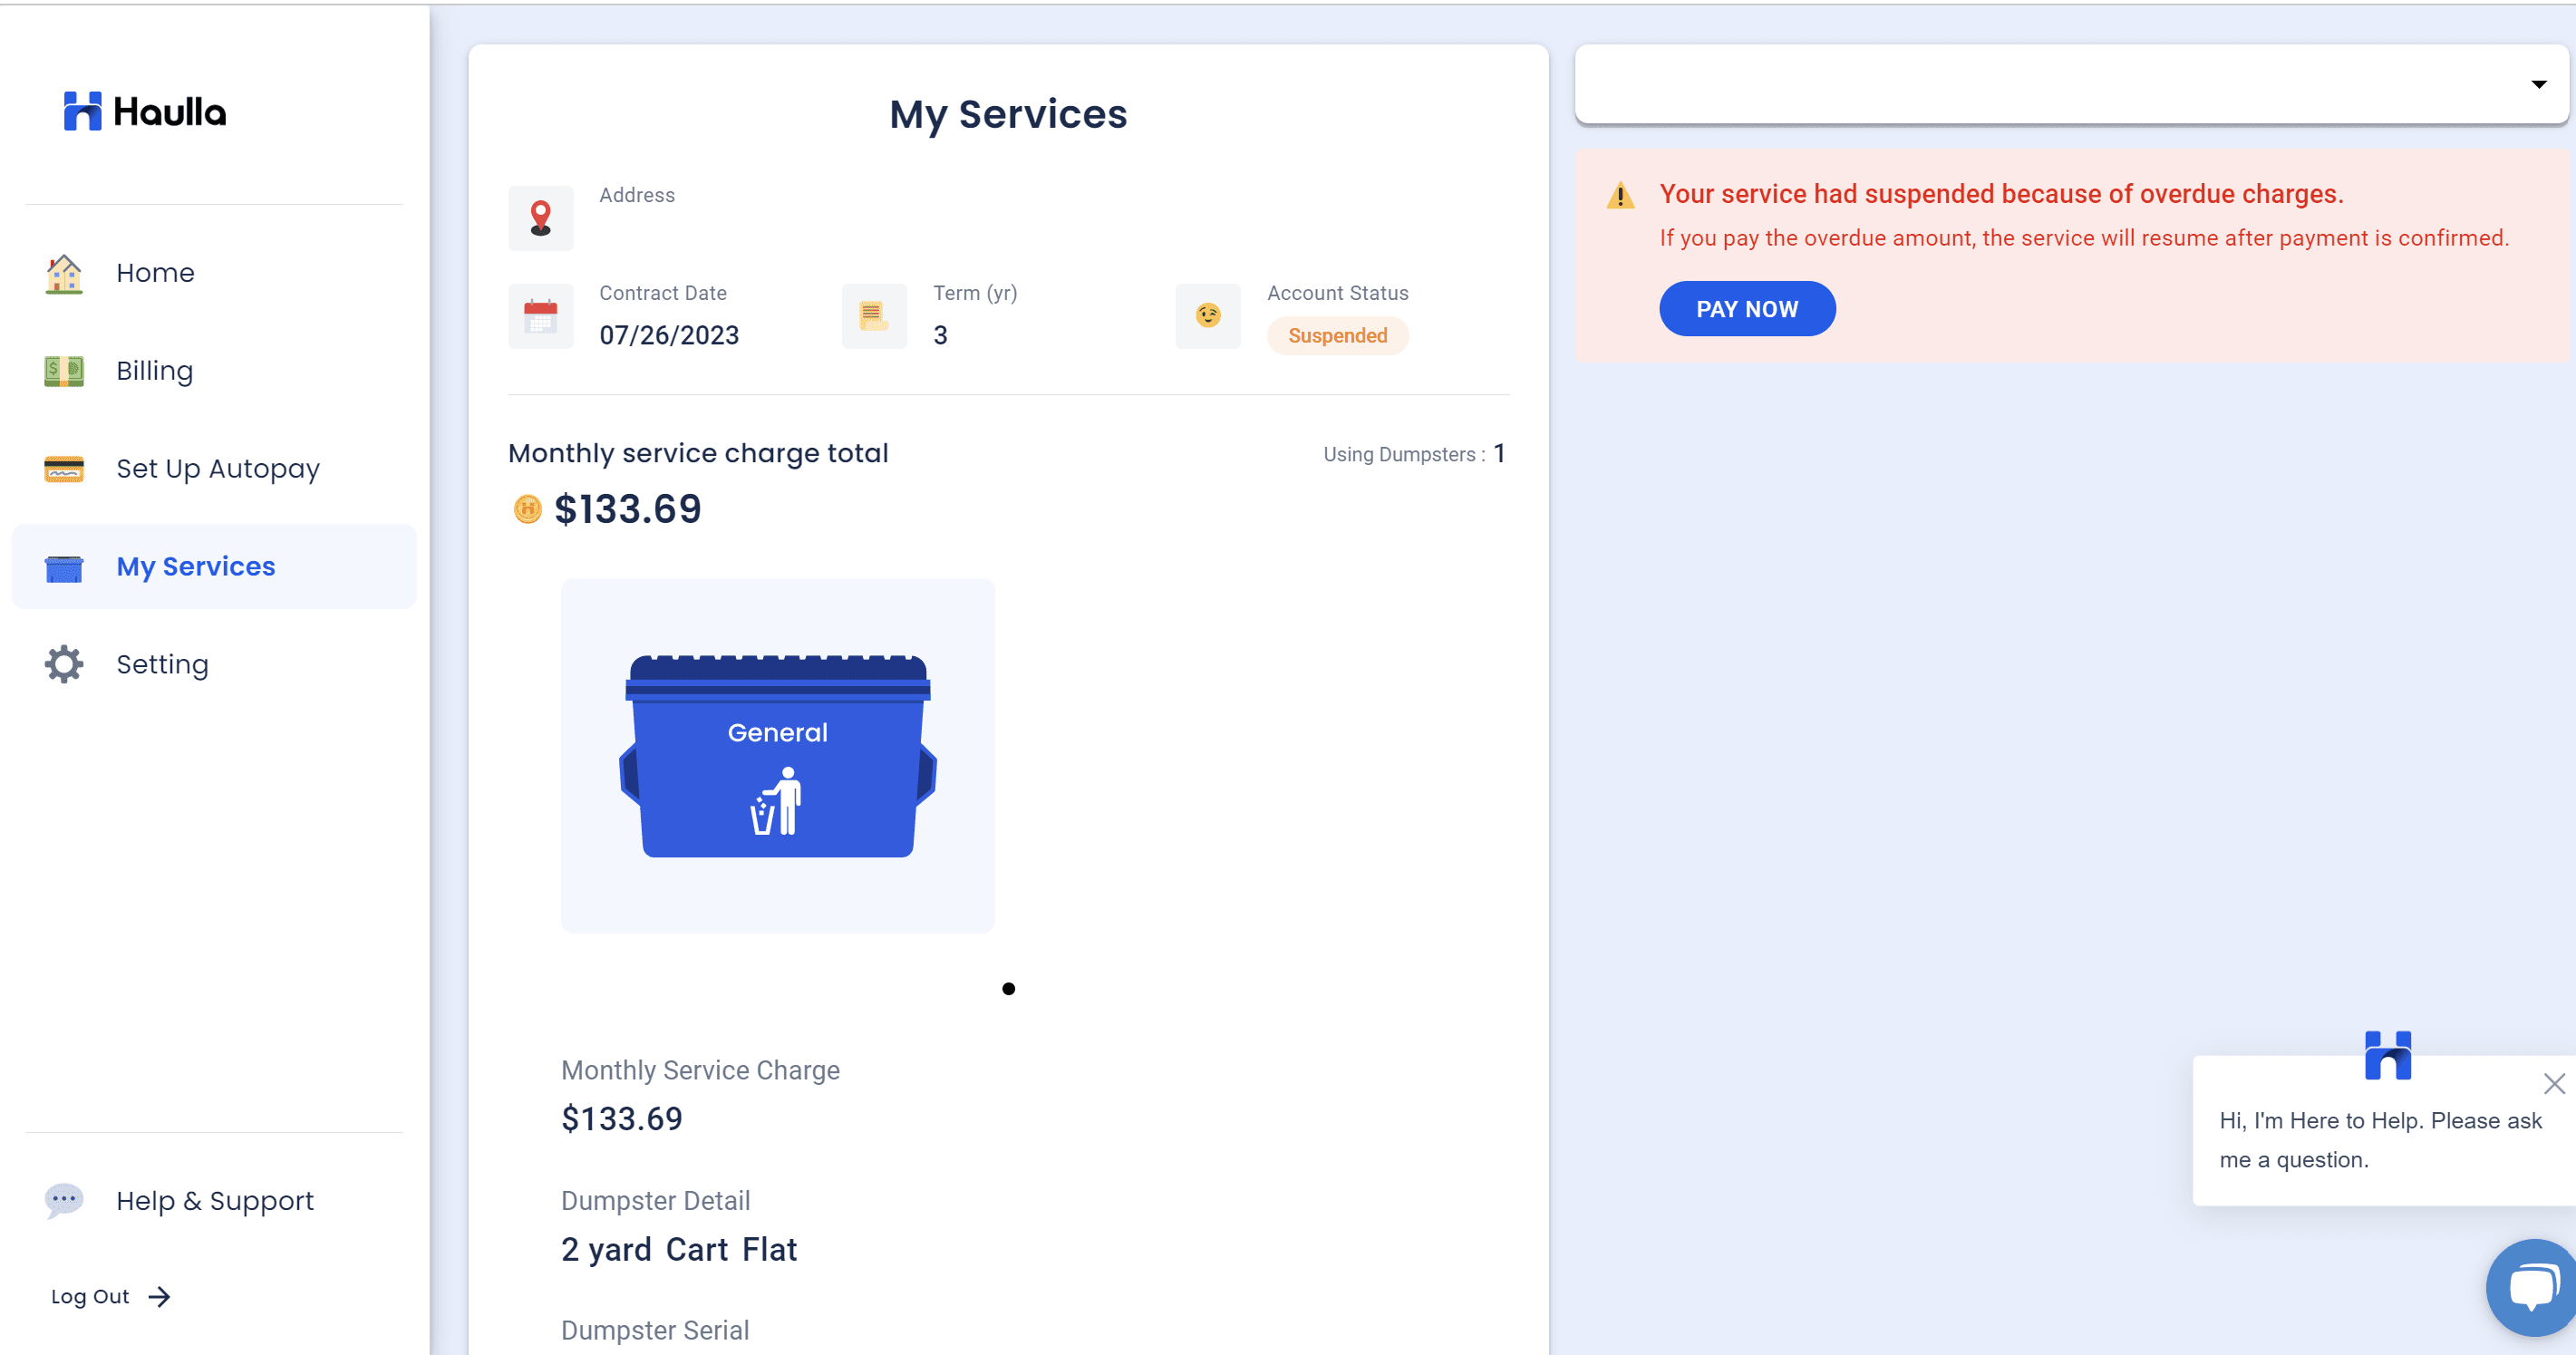Click the Haulla logo in sidebar
The width and height of the screenshot is (2576, 1355).
145,111
